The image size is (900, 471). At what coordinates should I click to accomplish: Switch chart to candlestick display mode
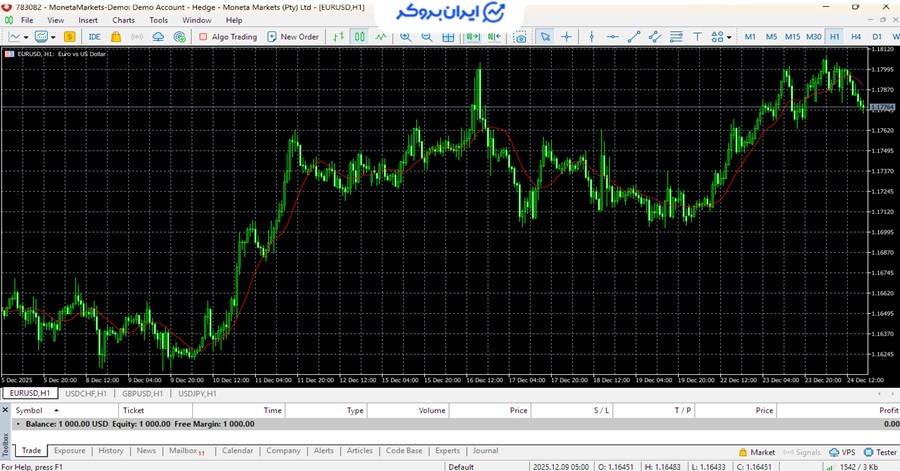pos(358,37)
